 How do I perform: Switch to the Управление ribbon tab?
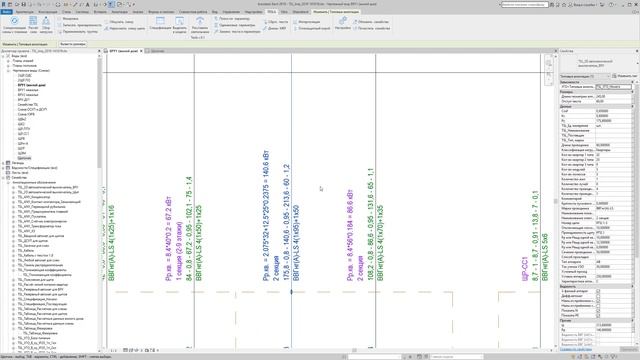pyautogui.click(x=231, y=12)
